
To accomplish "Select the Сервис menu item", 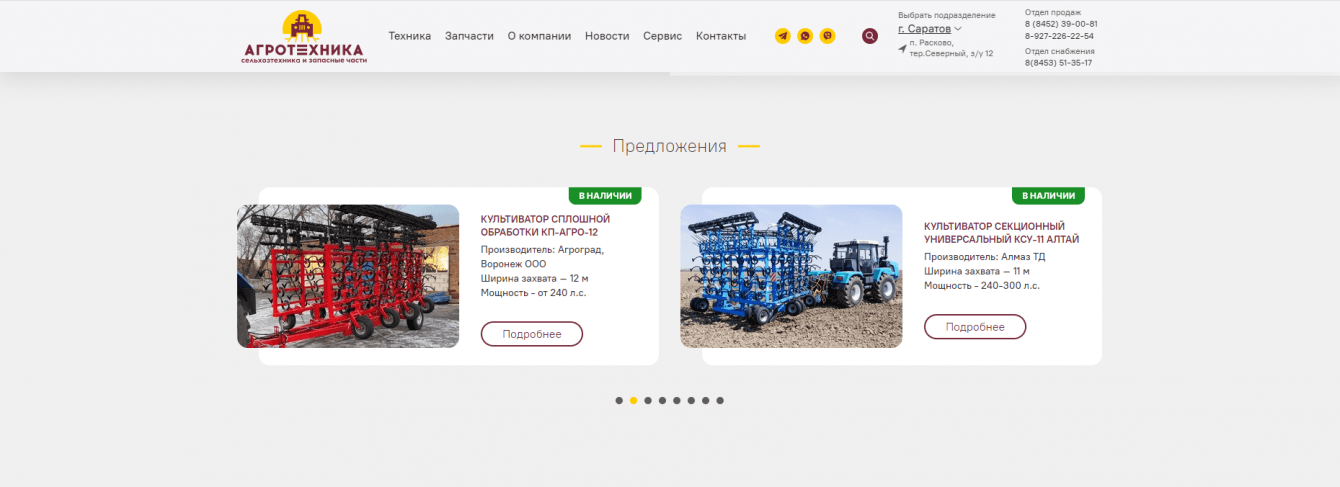I will pos(662,36).
